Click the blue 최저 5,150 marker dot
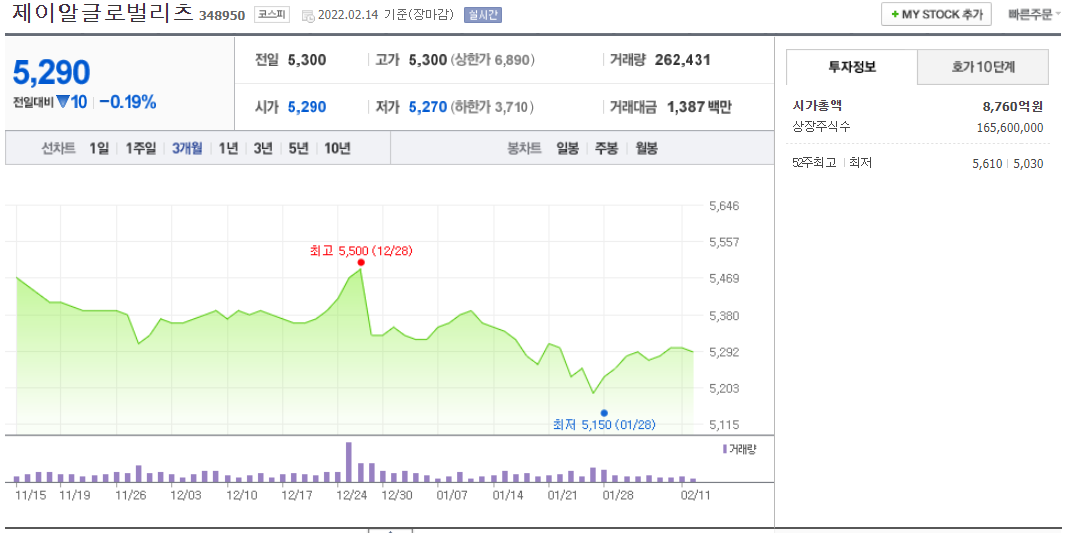The image size is (1069, 533). [x=603, y=413]
